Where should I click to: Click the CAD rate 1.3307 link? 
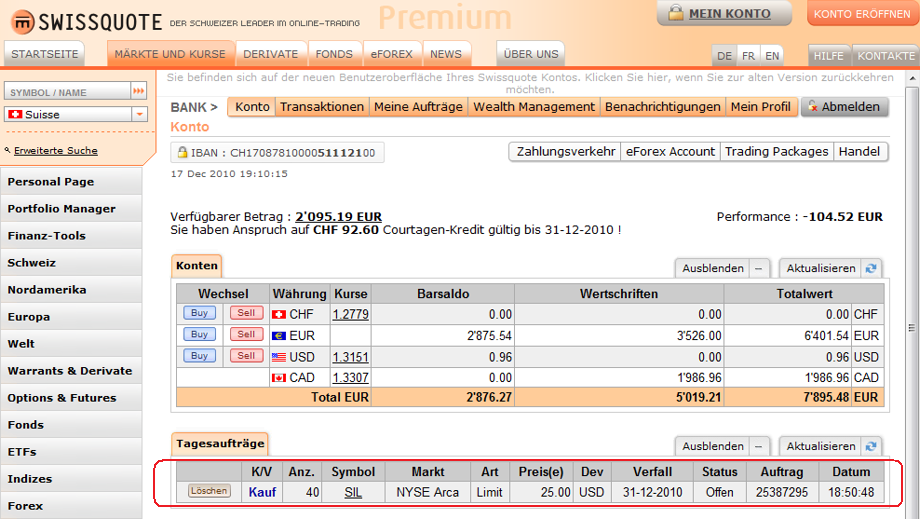[x=351, y=378]
